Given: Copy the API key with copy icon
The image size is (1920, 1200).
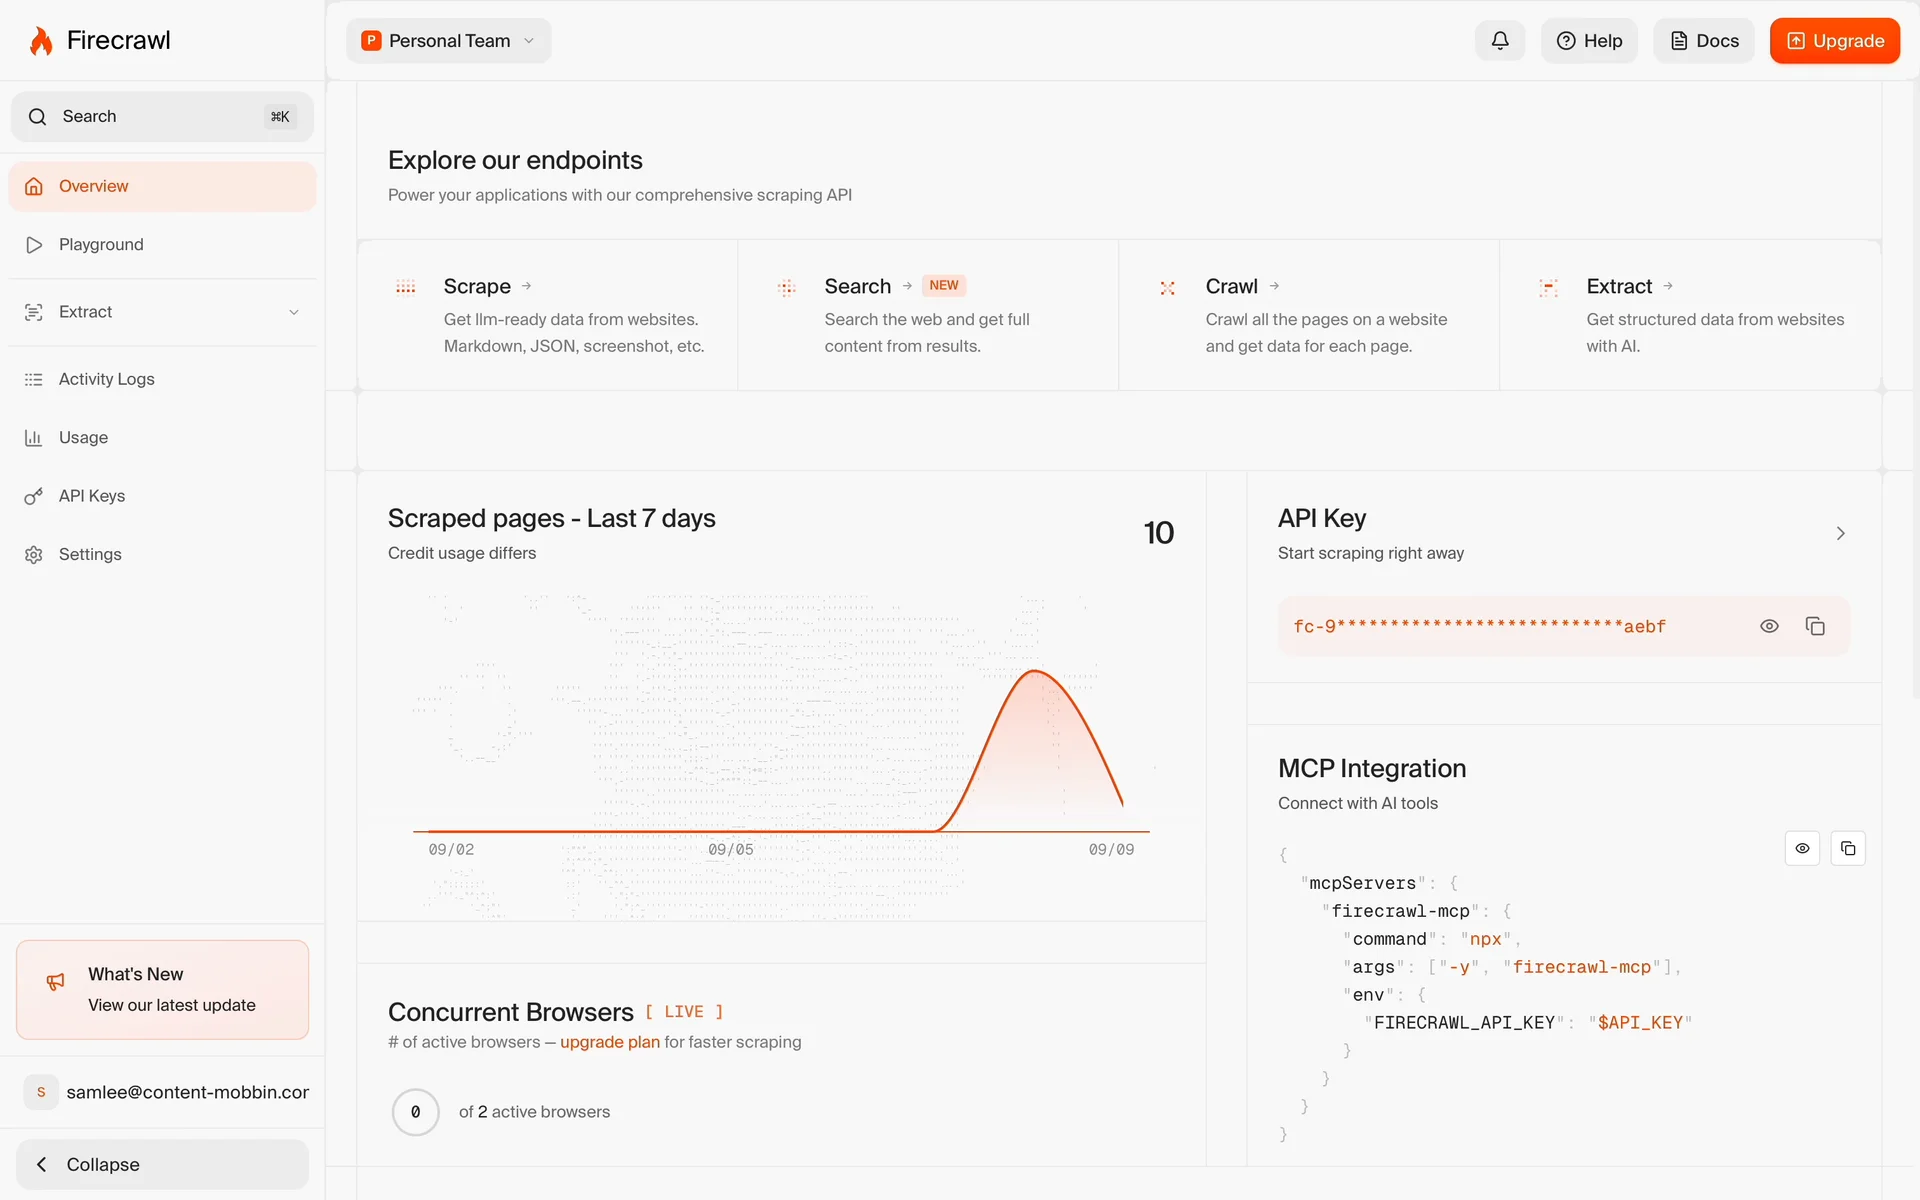Looking at the screenshot, I should [1814, 626].
